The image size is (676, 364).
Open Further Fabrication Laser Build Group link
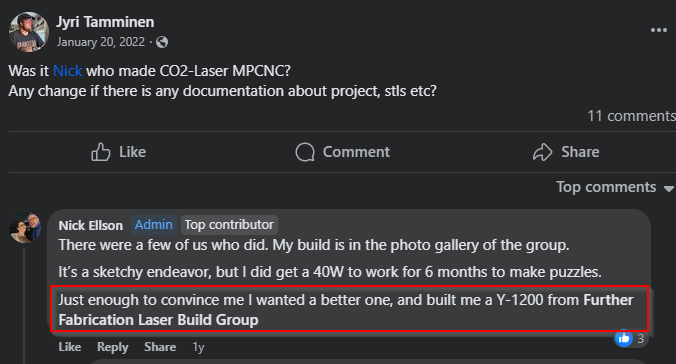[x=346, y=310]
